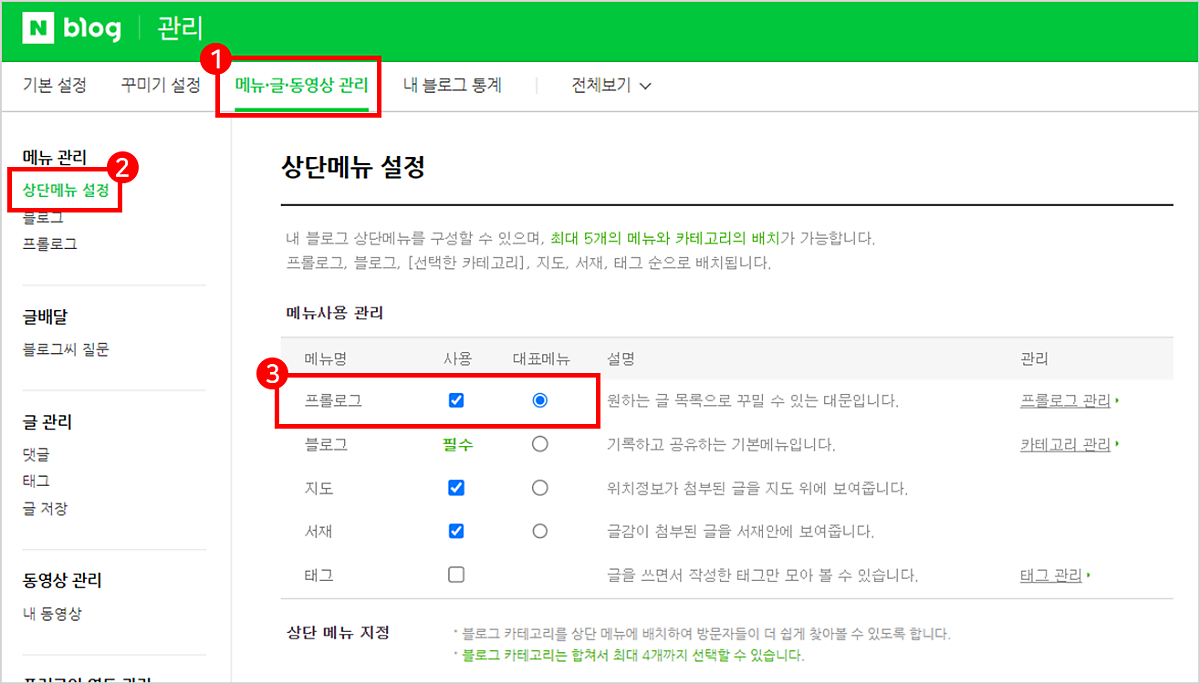Click the 카테고리 관리 link

tap(1065, 445)
